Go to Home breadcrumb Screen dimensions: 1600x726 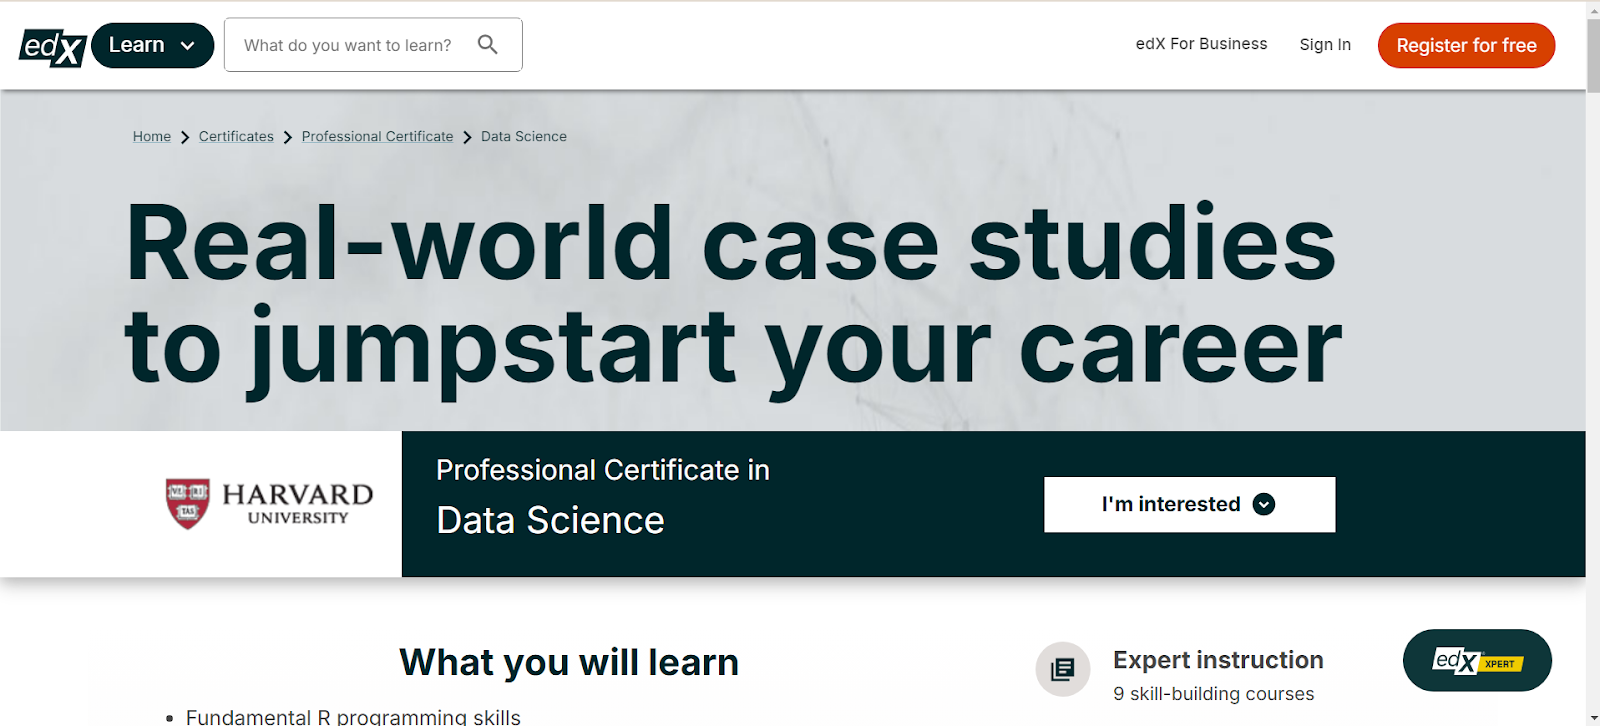coord(152,136)
